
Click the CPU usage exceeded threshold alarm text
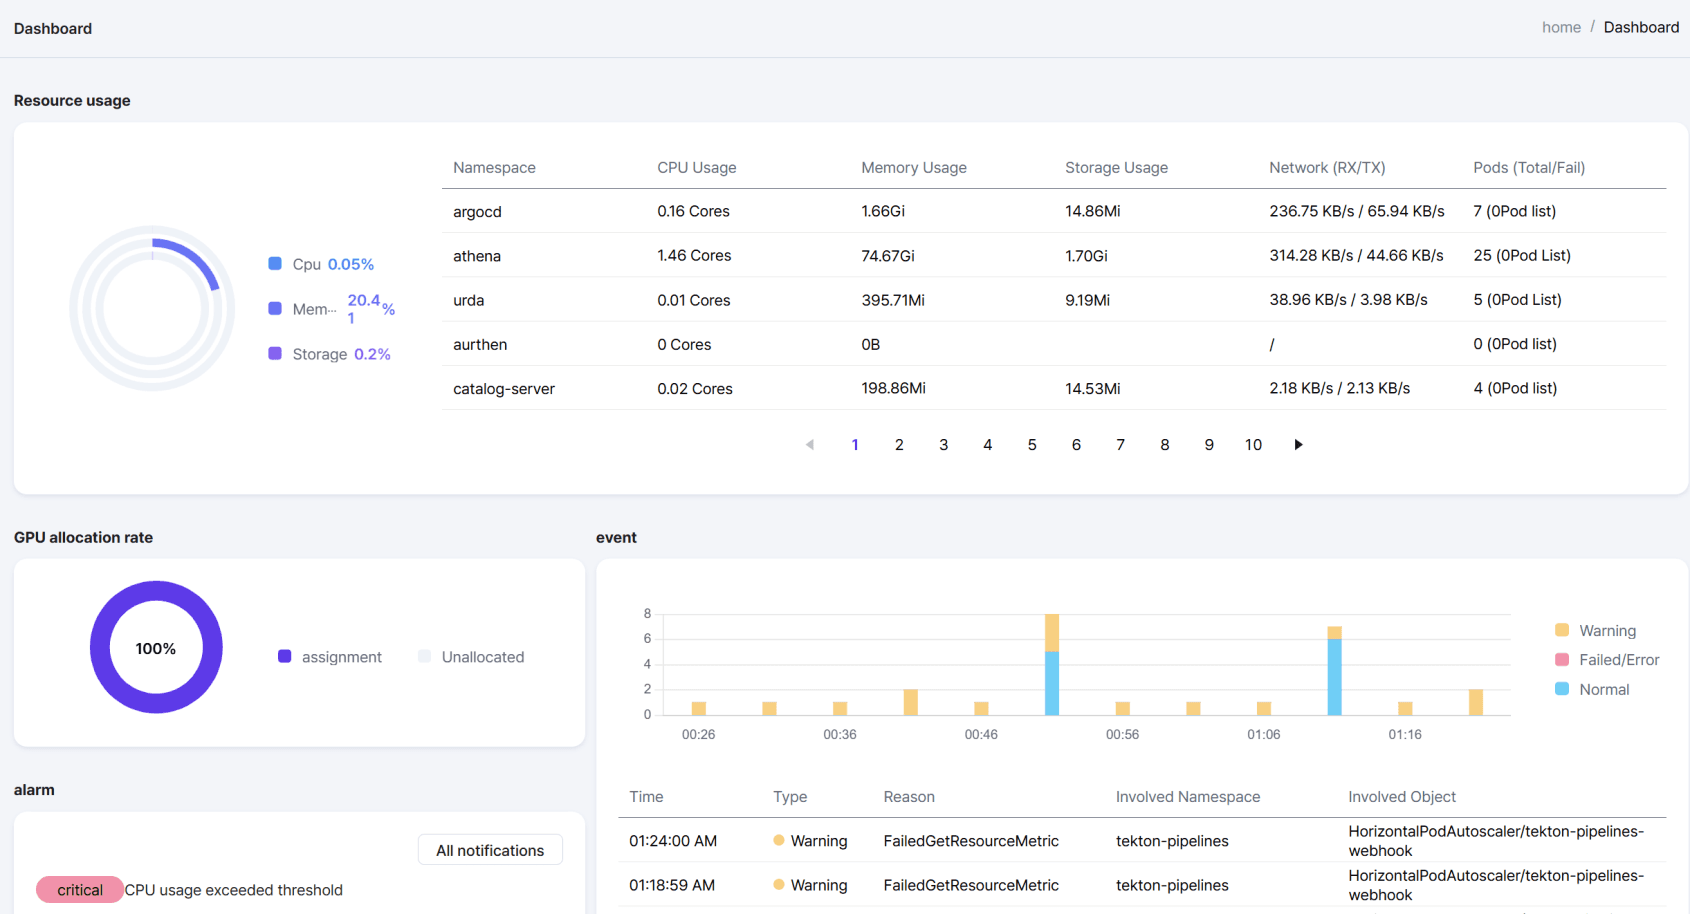click(x=234, y=890)
